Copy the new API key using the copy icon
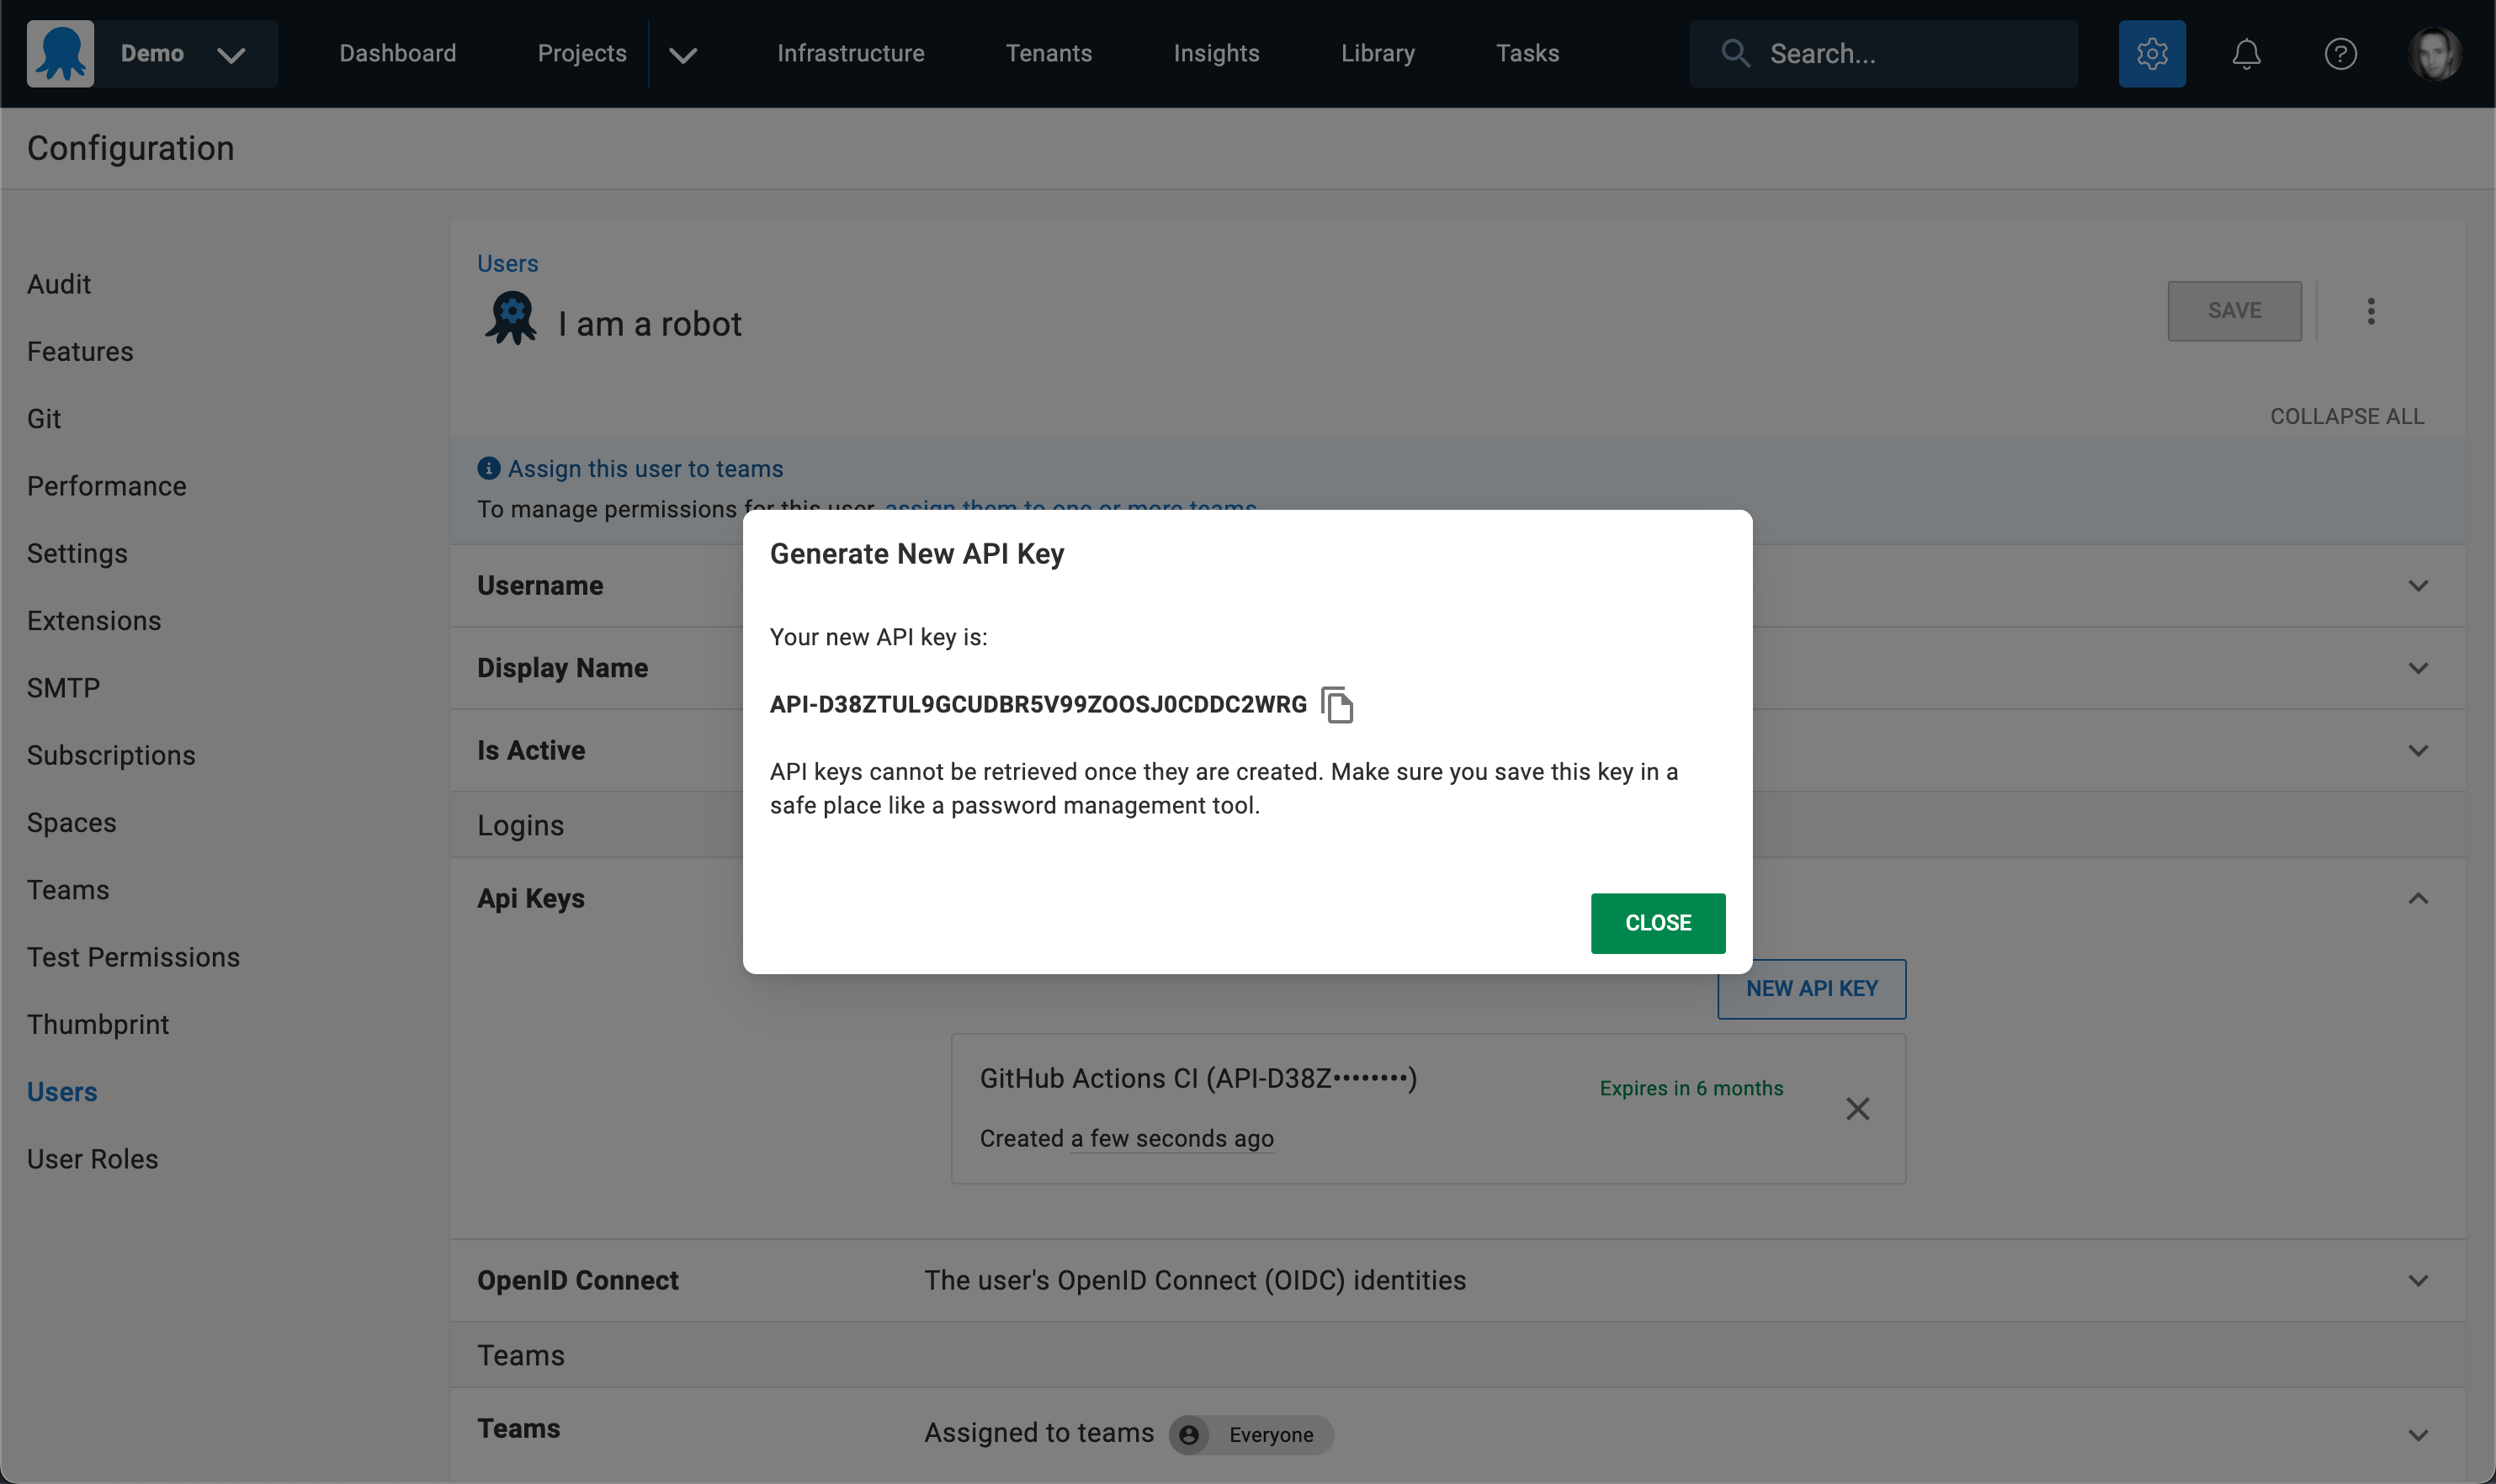 [1338, 704]
